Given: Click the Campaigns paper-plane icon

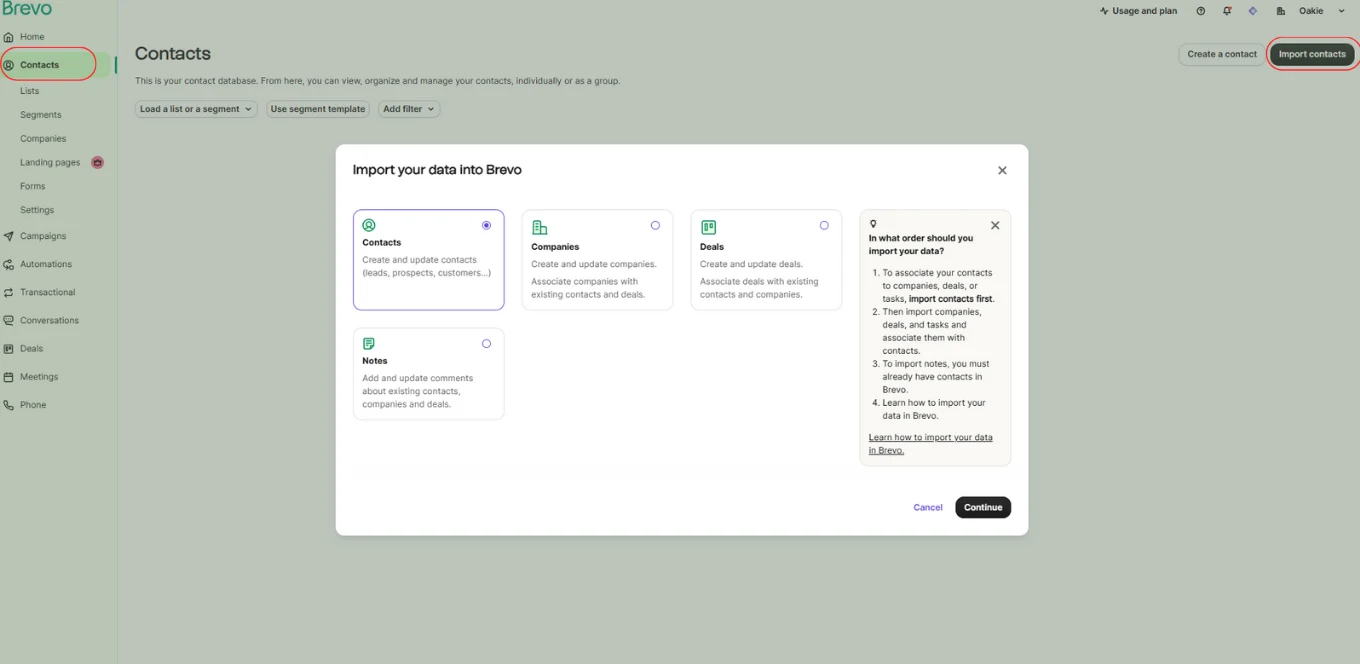Looking at the screenshot, I should tap(9, 237).
